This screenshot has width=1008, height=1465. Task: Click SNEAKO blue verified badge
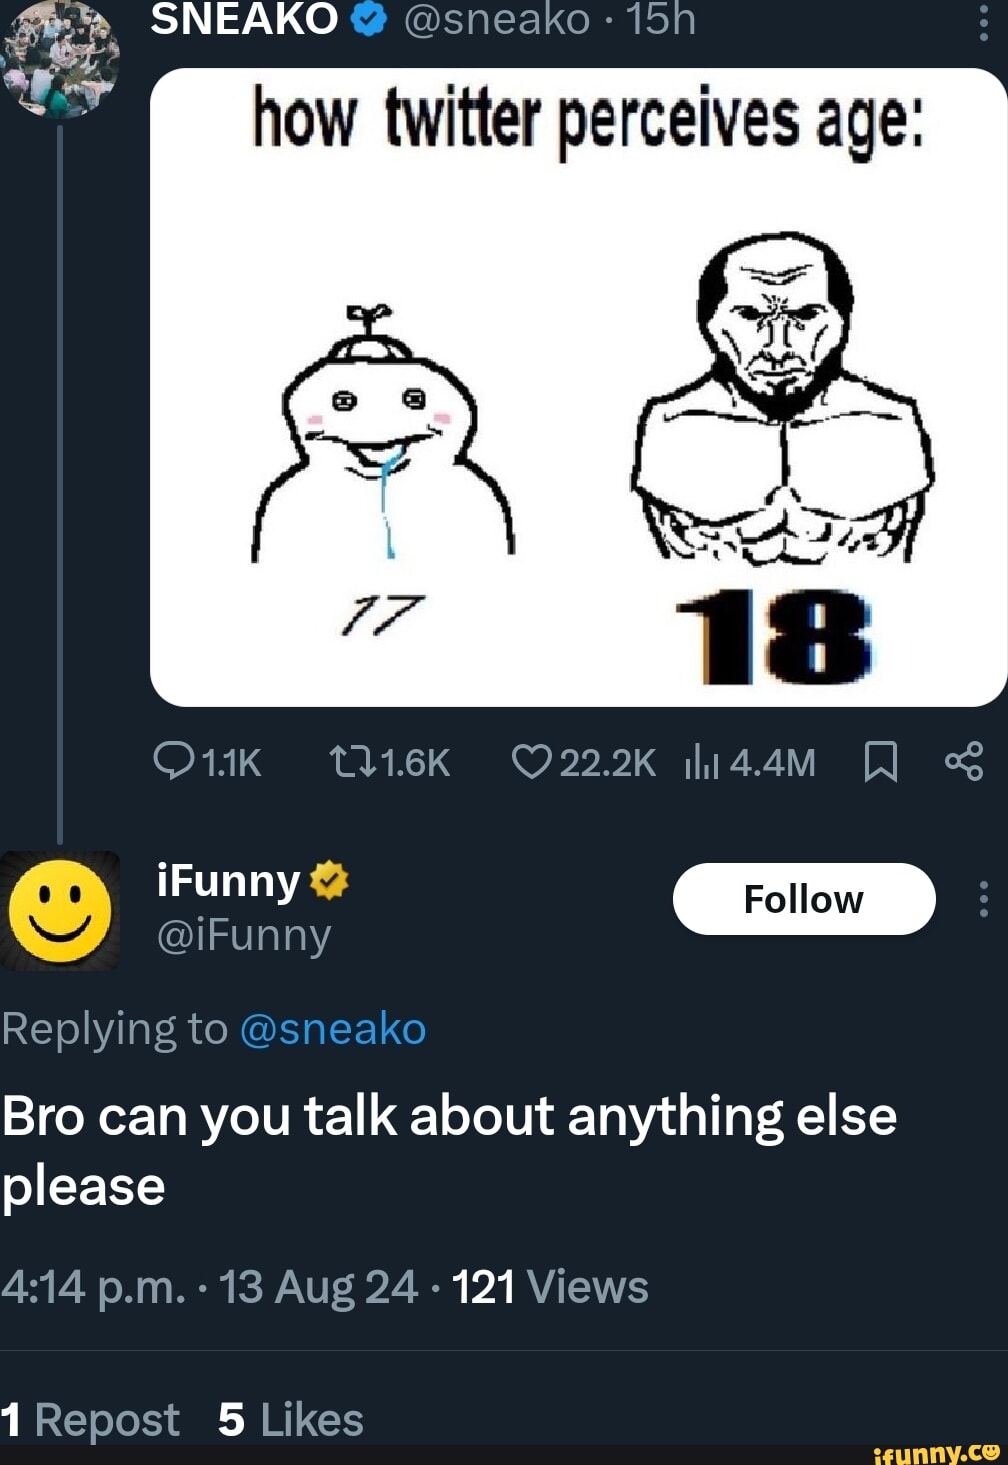[370, 20]
